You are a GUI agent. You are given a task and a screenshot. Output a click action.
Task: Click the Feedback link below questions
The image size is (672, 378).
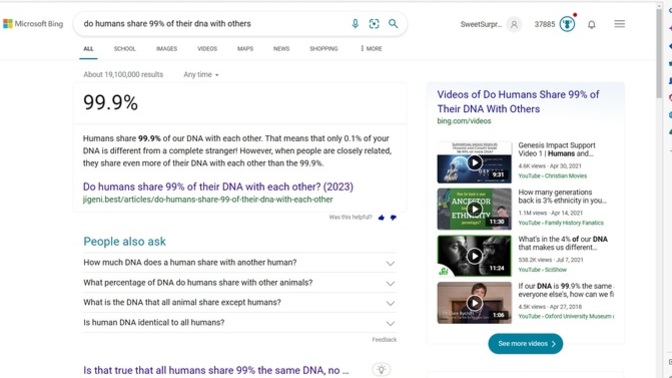pyautogui.click(x=384, y=340)
